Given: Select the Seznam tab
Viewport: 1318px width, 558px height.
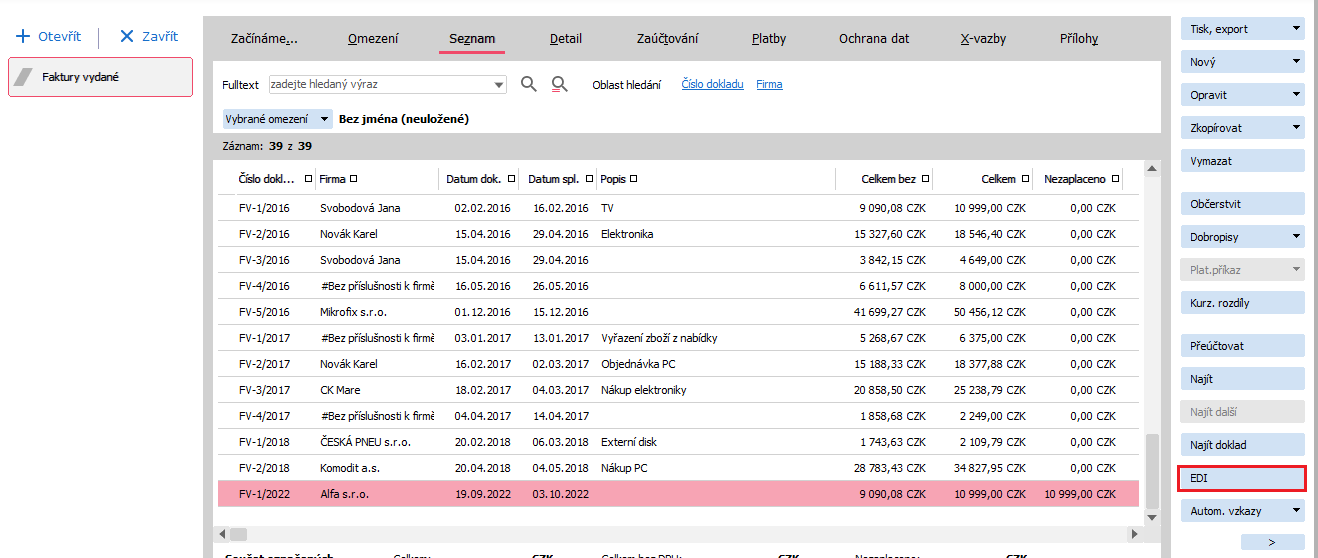Looking at the screenshot, I should coord(472,39).
